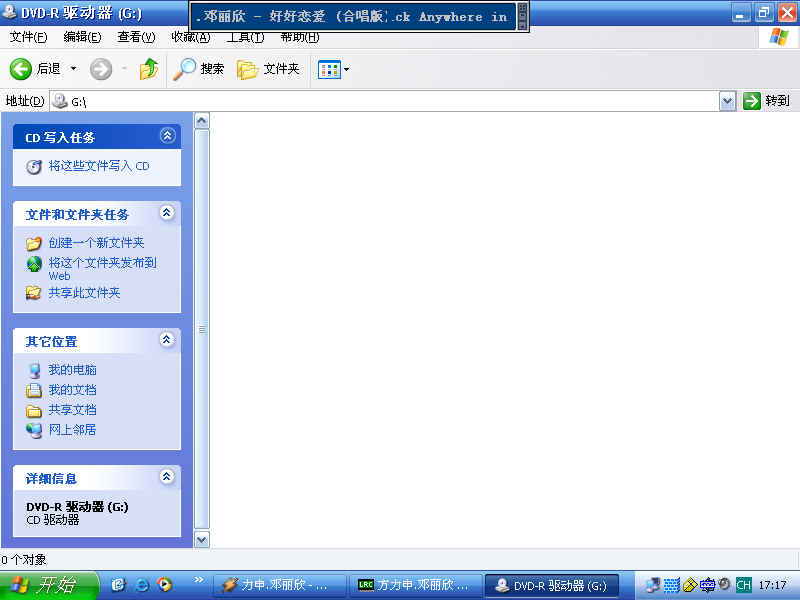Click the share folder hand icon

tap(34, 293)
